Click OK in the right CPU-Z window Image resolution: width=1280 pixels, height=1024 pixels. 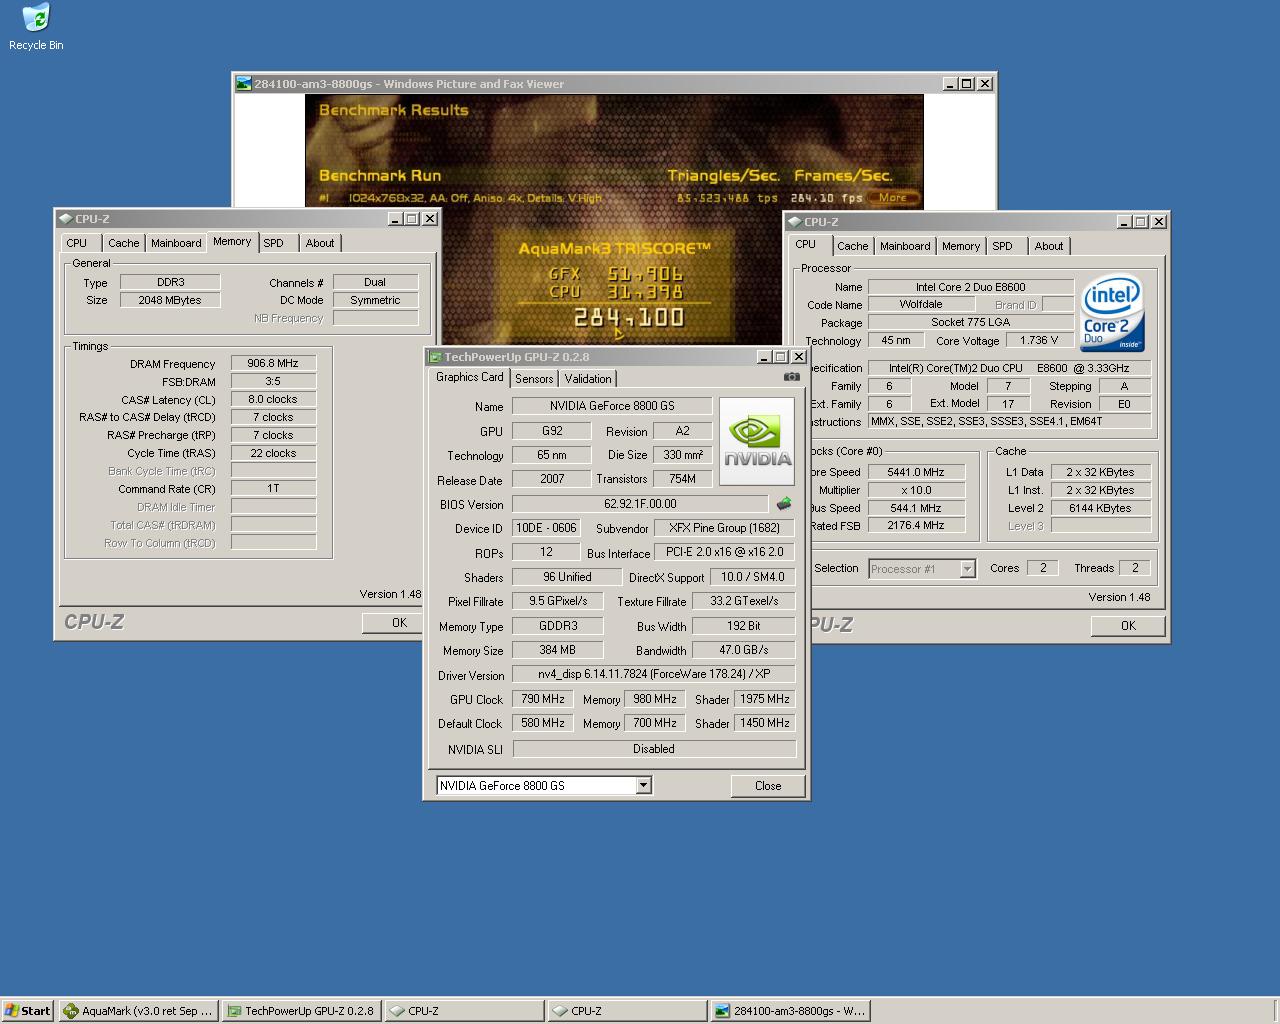coord(1128,626)
